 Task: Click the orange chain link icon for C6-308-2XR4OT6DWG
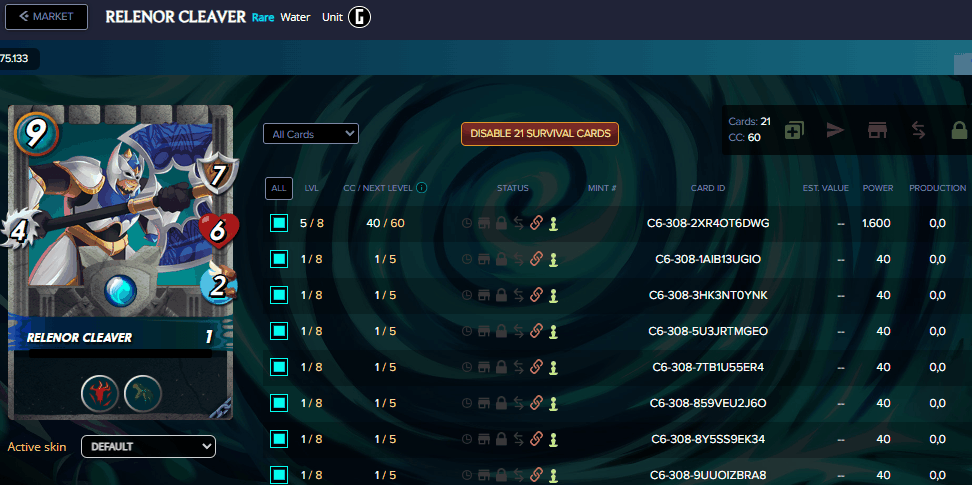[537, 223]
